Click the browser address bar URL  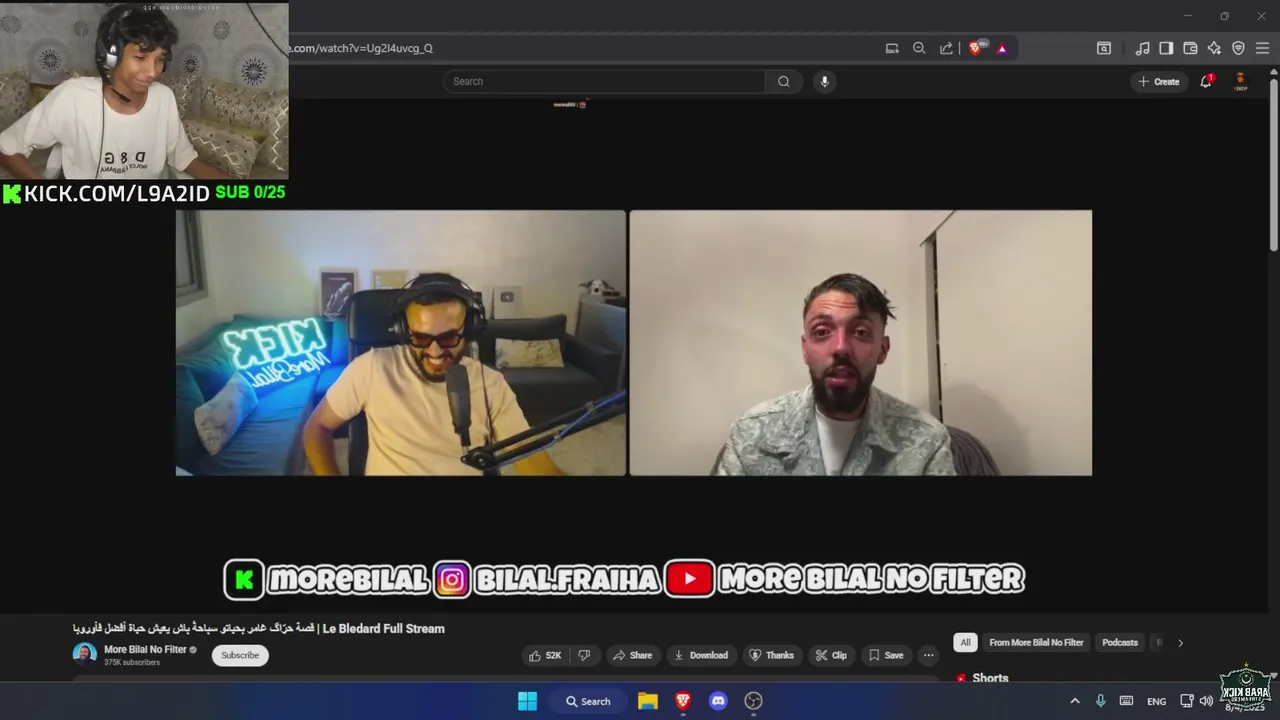click(360, 48)
